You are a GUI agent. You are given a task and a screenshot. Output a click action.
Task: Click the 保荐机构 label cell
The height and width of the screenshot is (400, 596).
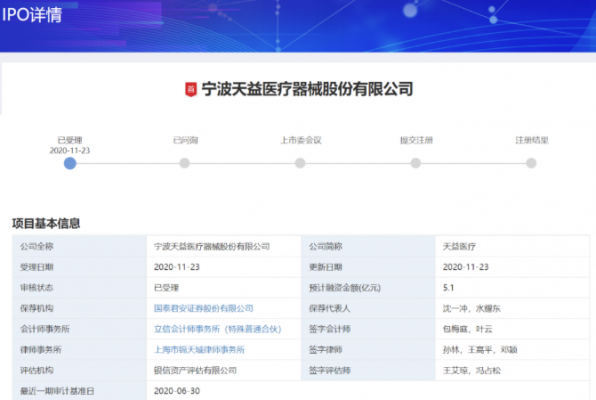coord(79,308)
